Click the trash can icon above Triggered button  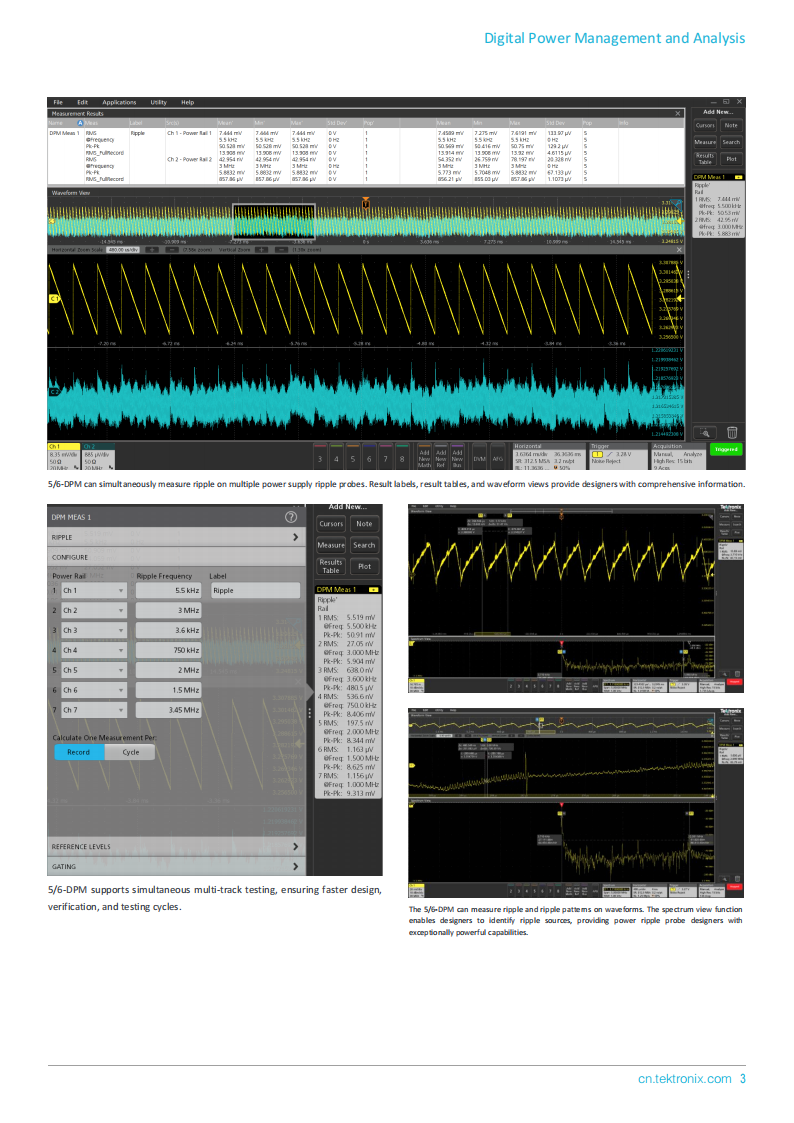tap(732, 433)
